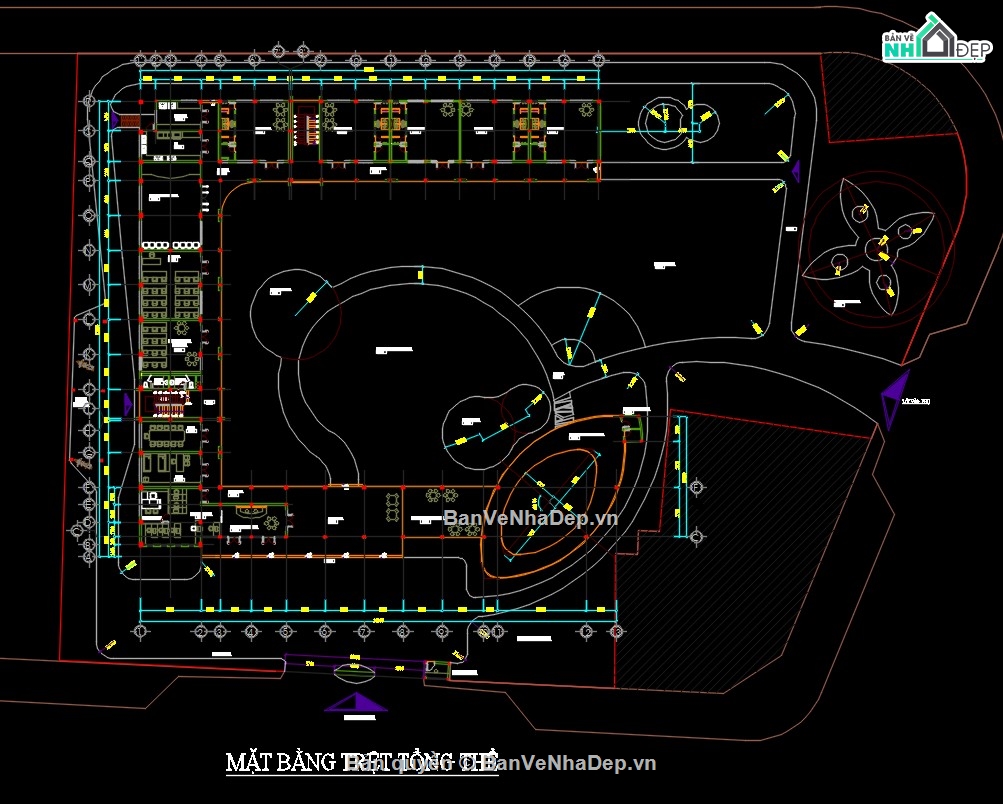Screen dimensions: 1003x804
Task: Click the orange oval building center
Action: tap(551, 501)
